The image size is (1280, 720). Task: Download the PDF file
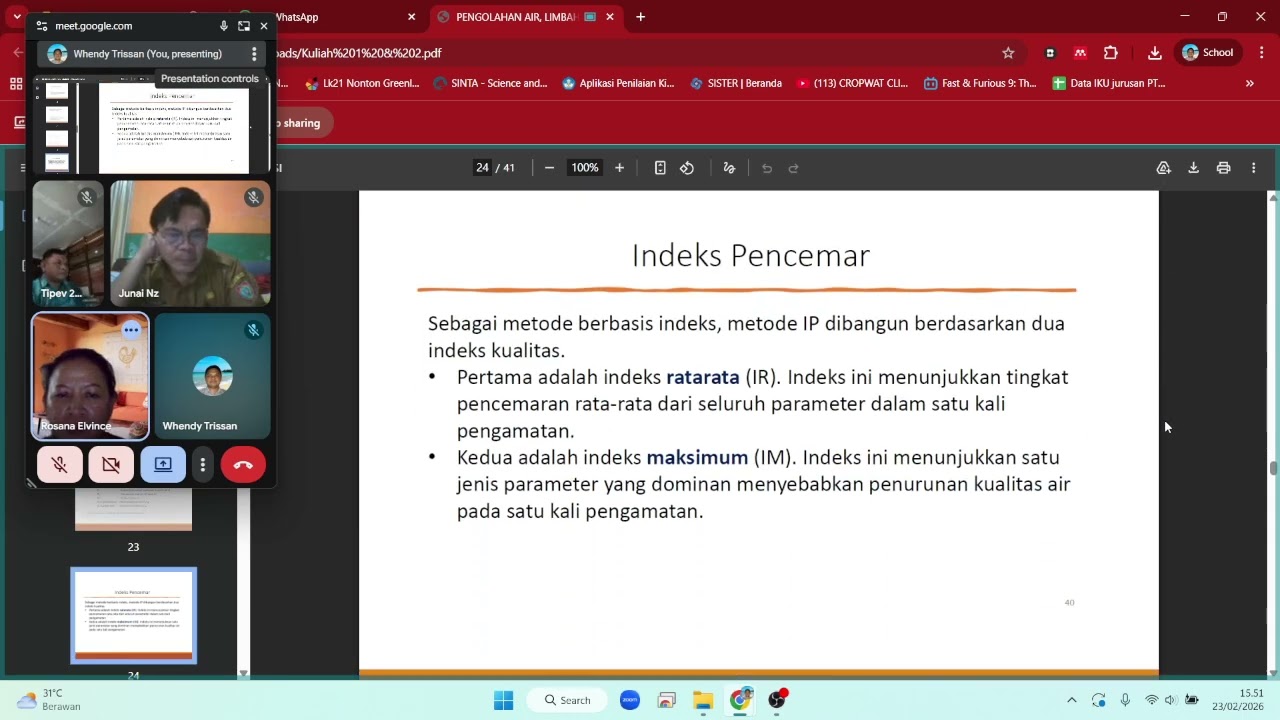1193,168
